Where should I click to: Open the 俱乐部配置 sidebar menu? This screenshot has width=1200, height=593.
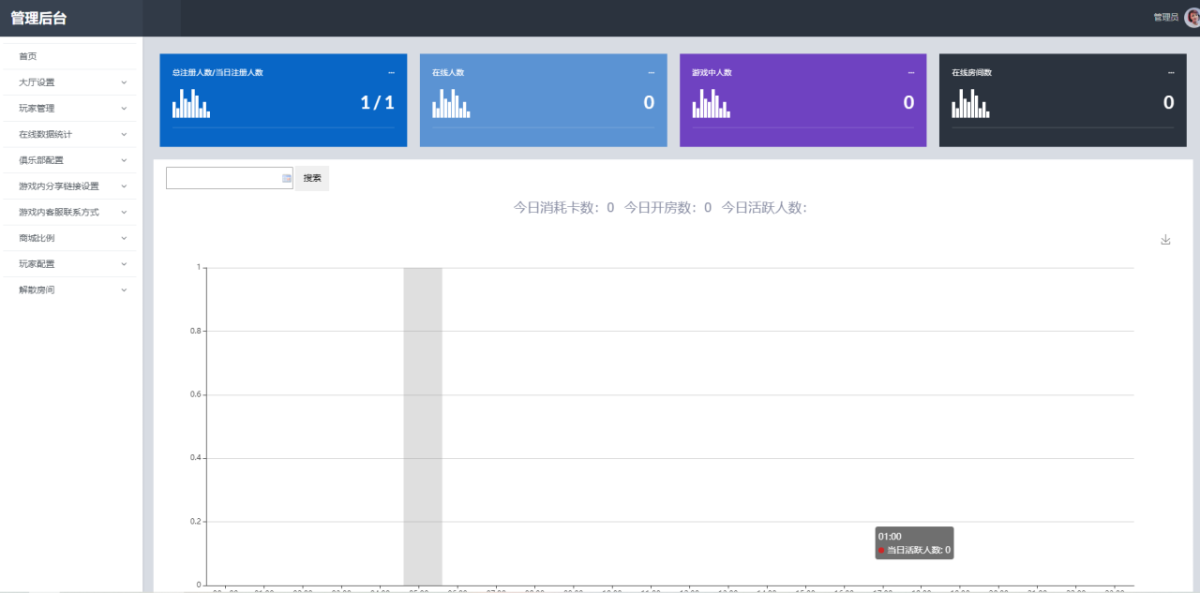[x=68, y=160]
